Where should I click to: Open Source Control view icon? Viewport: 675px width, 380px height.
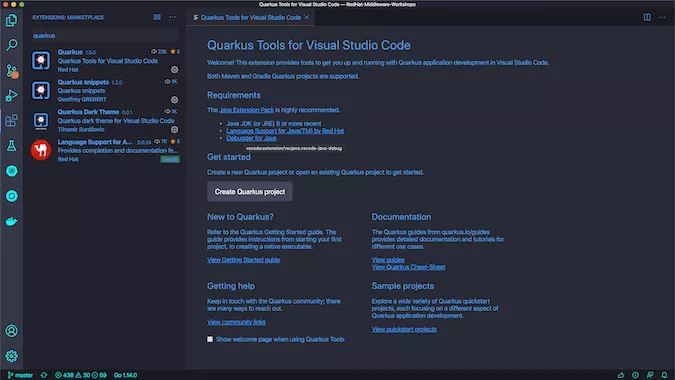tap(12, 71)
